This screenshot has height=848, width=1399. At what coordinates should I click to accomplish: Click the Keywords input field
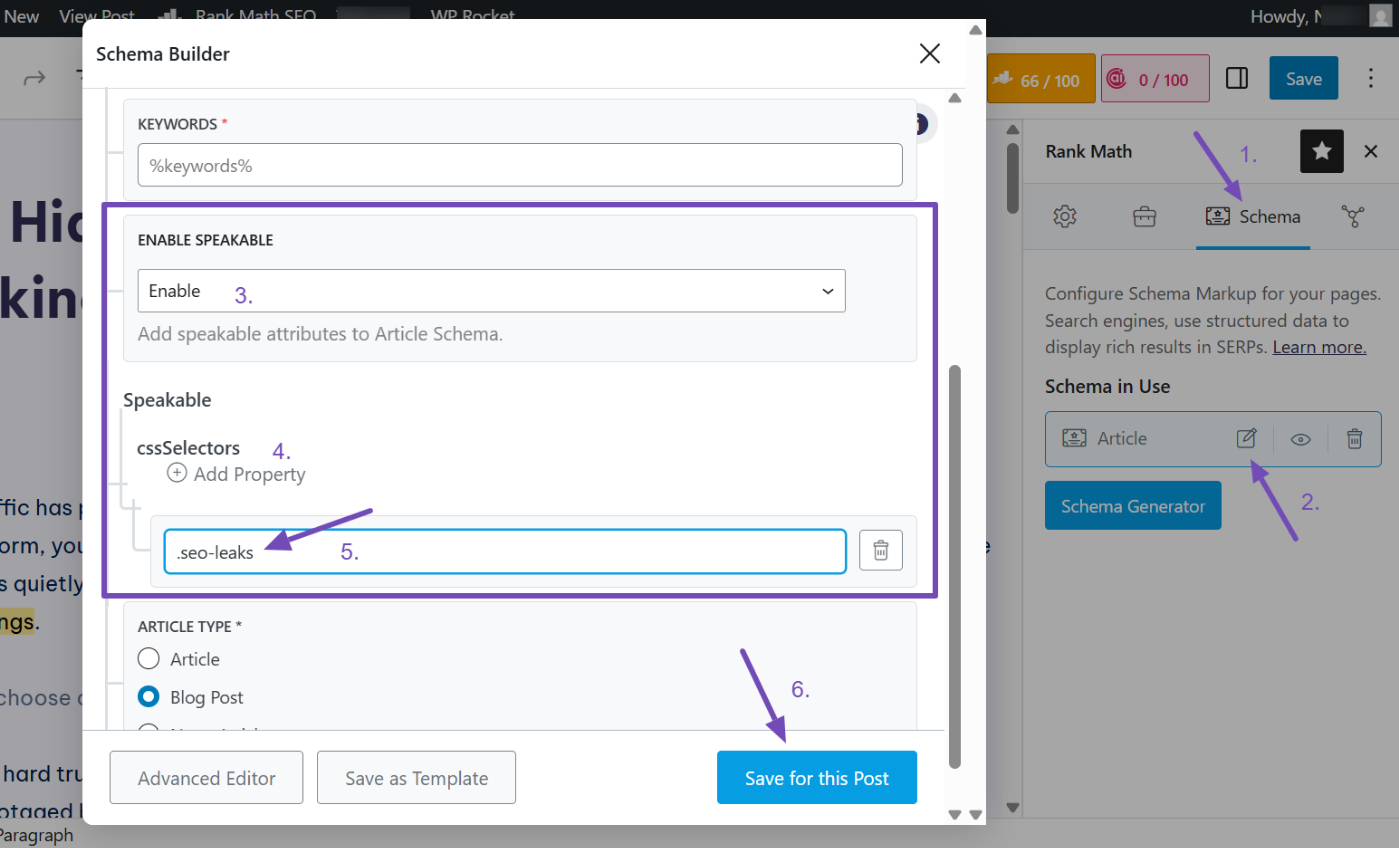(x=520, y=165)
